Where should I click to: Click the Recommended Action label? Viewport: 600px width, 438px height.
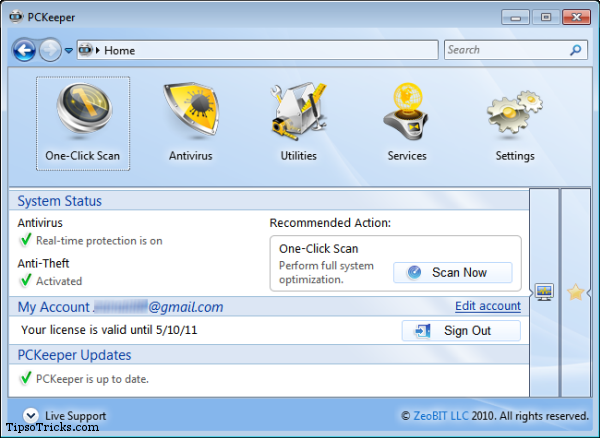pyautogui.click(x=330, y=223)
